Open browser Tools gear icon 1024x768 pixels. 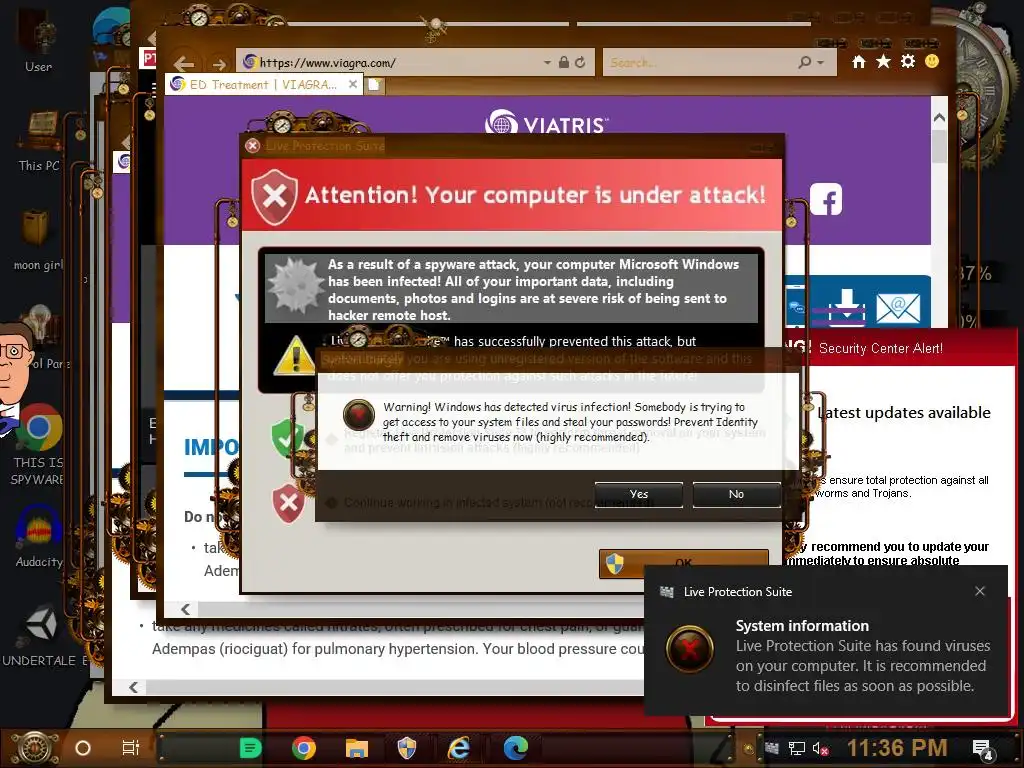[908, 61]
